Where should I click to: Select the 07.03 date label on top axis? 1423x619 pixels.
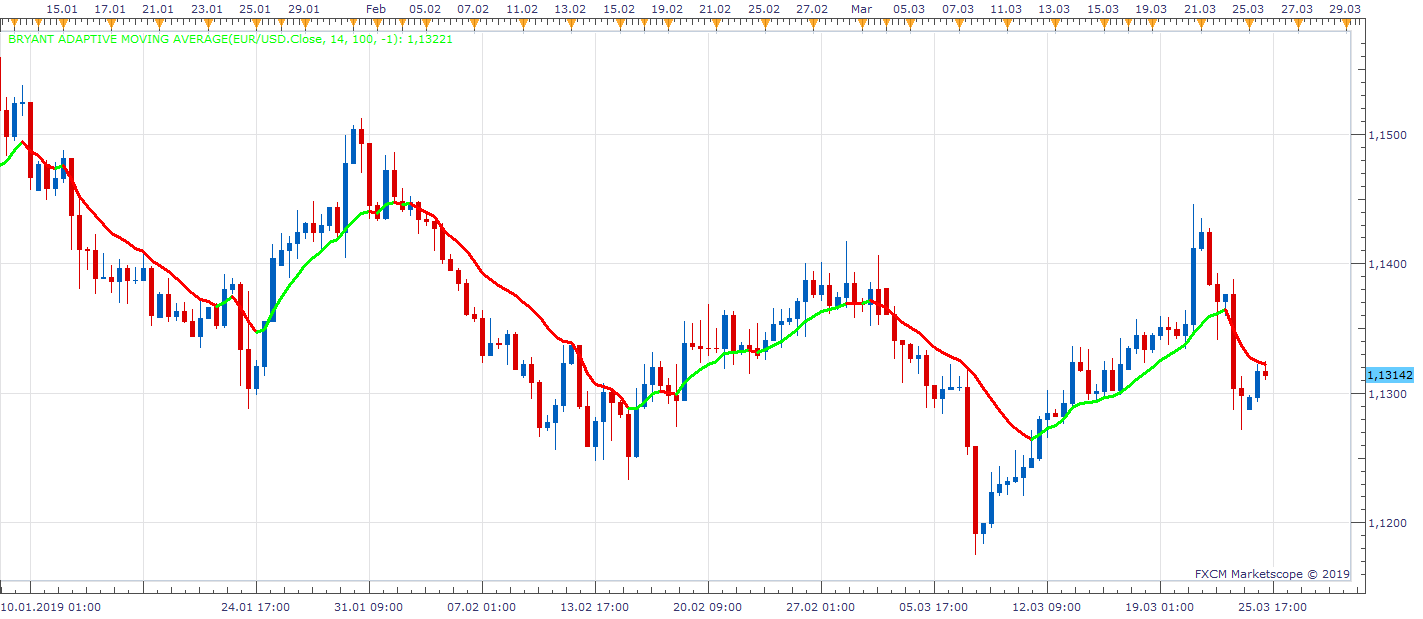958,8
